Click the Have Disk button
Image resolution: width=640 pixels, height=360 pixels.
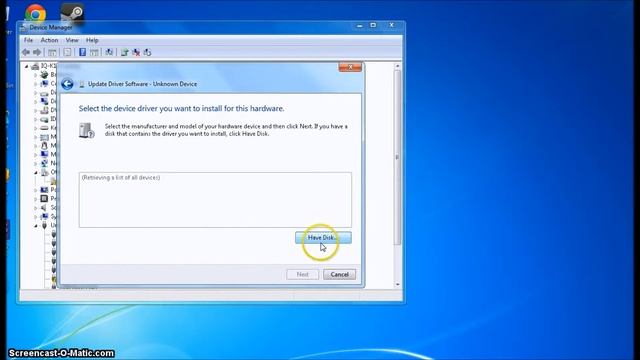point(323,238)
